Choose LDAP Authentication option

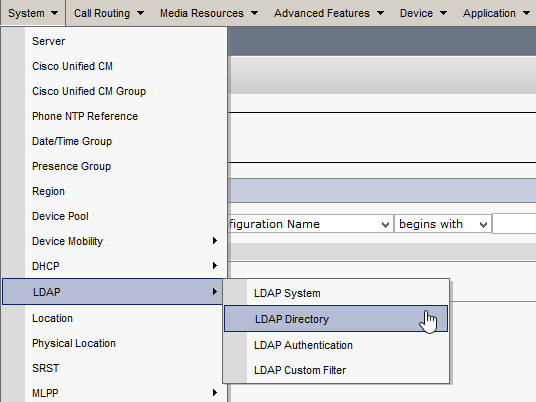[336, 345]
